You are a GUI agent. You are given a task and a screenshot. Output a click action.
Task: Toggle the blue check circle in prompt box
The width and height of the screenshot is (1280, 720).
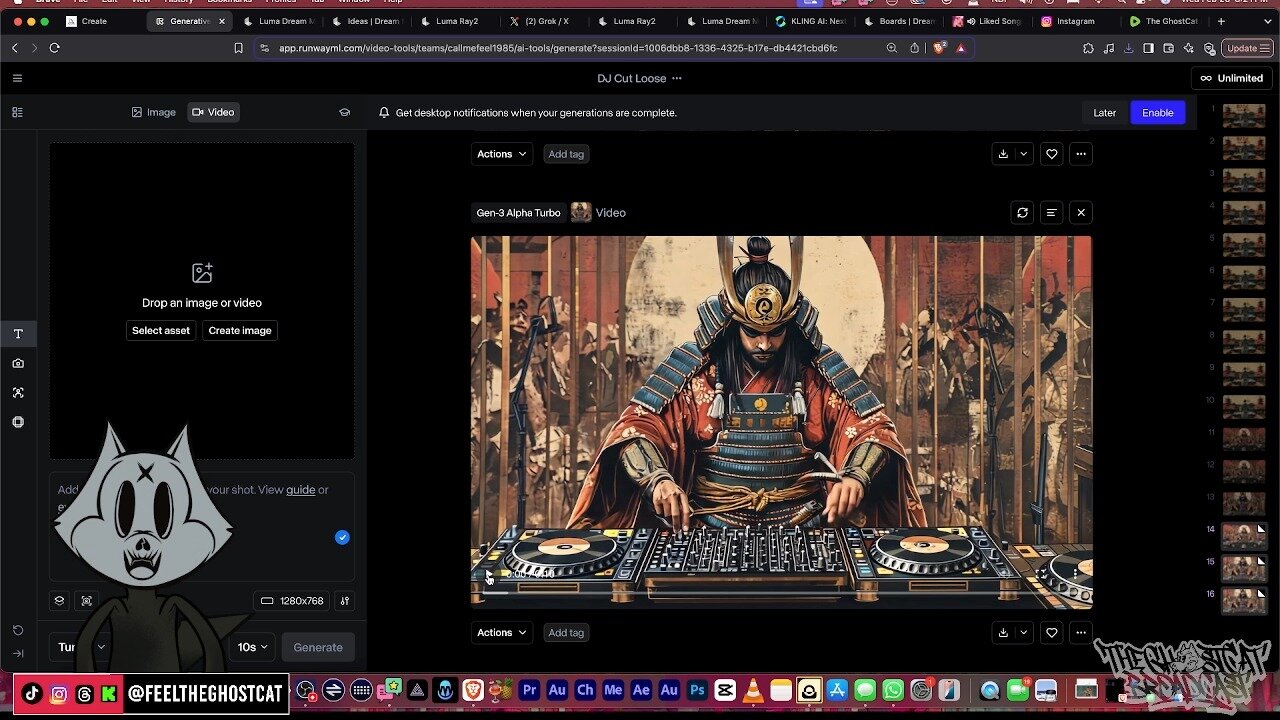[x=342, y=537]
